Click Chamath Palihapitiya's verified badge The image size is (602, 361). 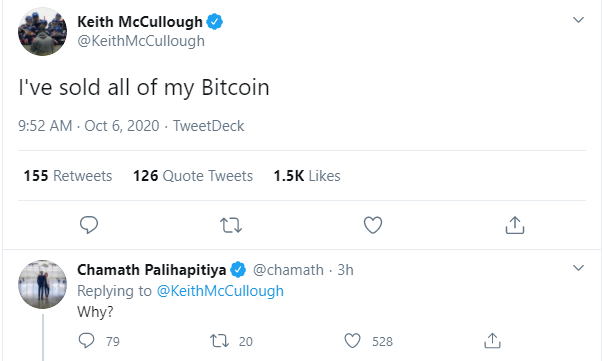click(238, 270)
